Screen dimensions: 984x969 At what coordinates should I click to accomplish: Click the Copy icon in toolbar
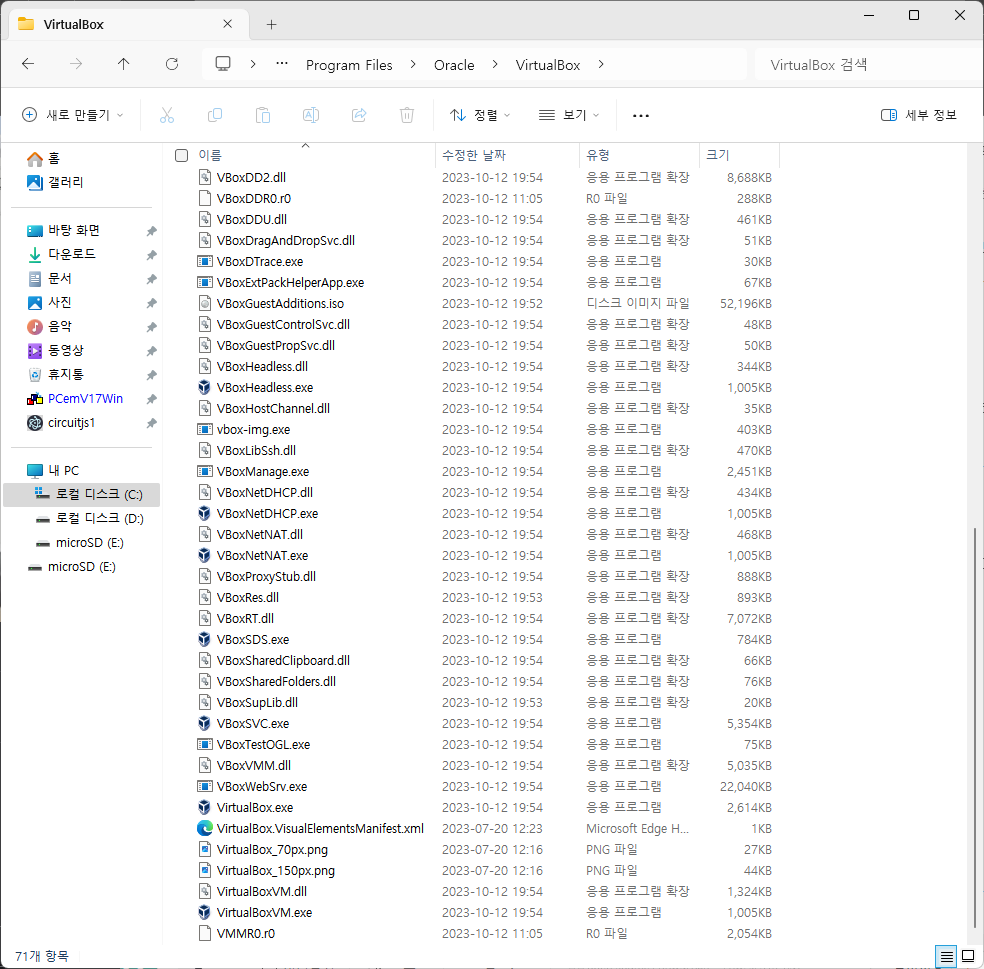215,115
